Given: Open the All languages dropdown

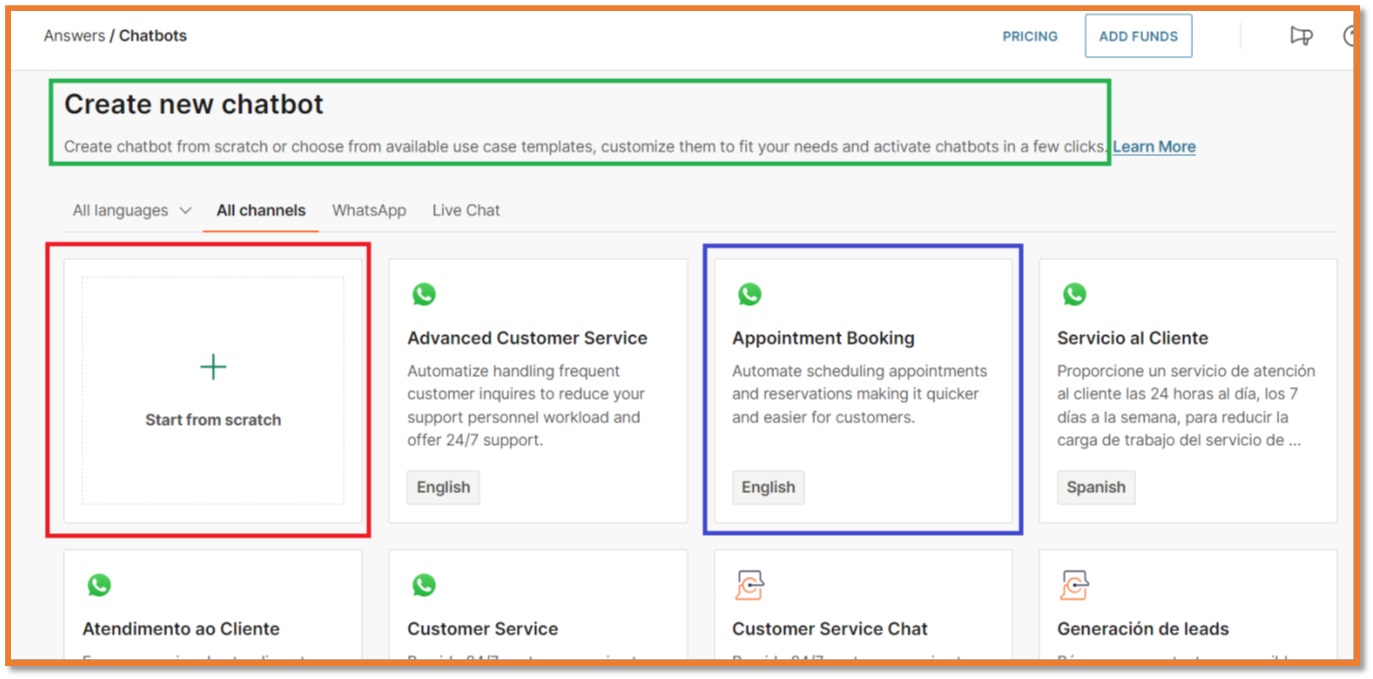Looking at the screenshot, I should [x=131, y=211].
